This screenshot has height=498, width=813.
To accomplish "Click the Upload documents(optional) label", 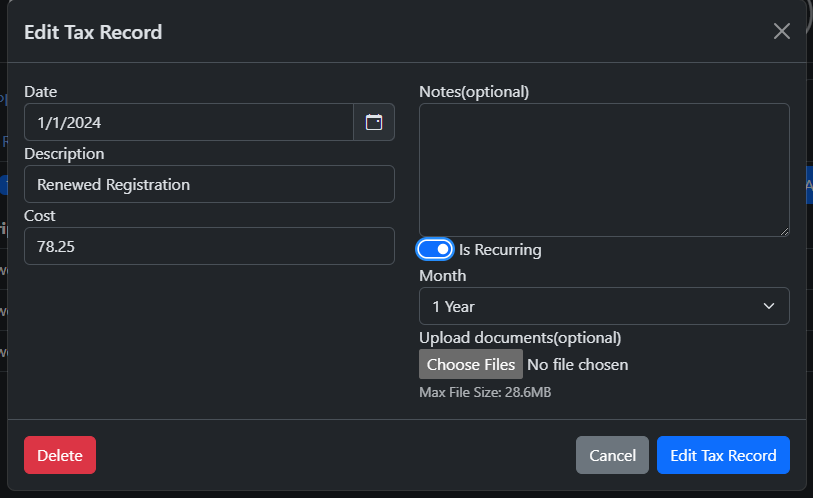I will pyautogui.click(x=520, y=337).
